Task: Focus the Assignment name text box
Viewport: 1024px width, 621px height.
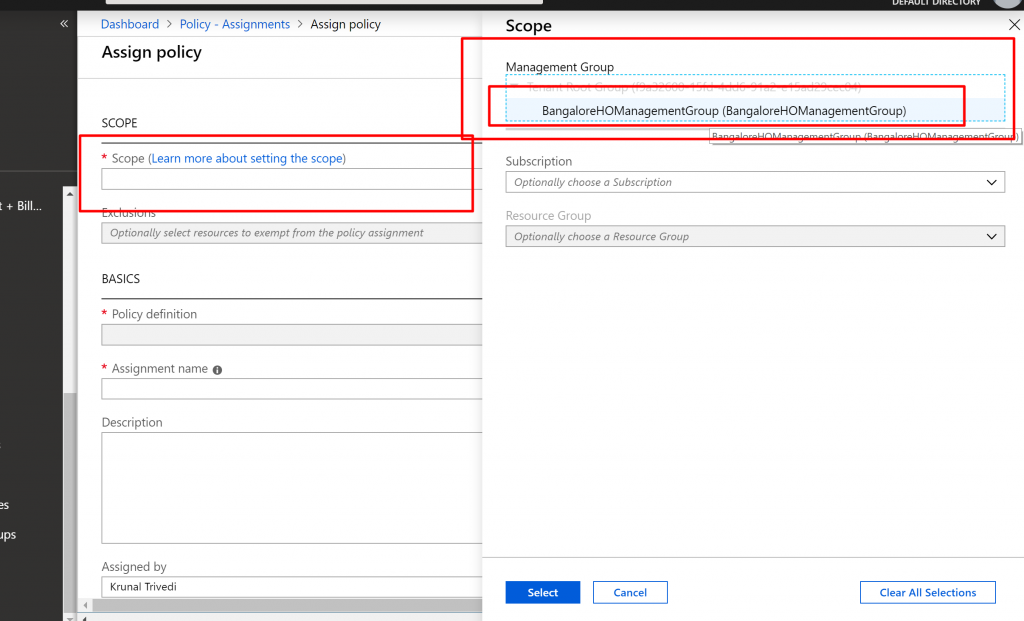Action: pos(290,388)
